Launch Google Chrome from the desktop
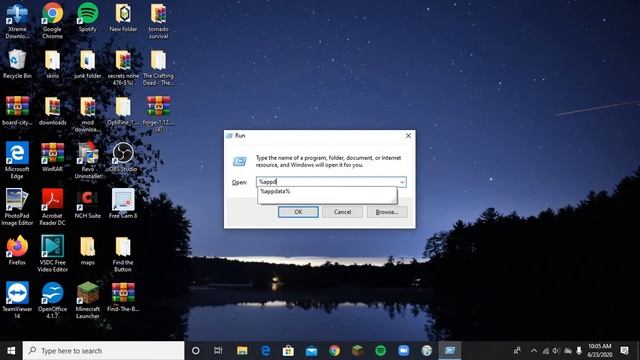This screenshot has height=360, width=640. [x=52, y=20]
